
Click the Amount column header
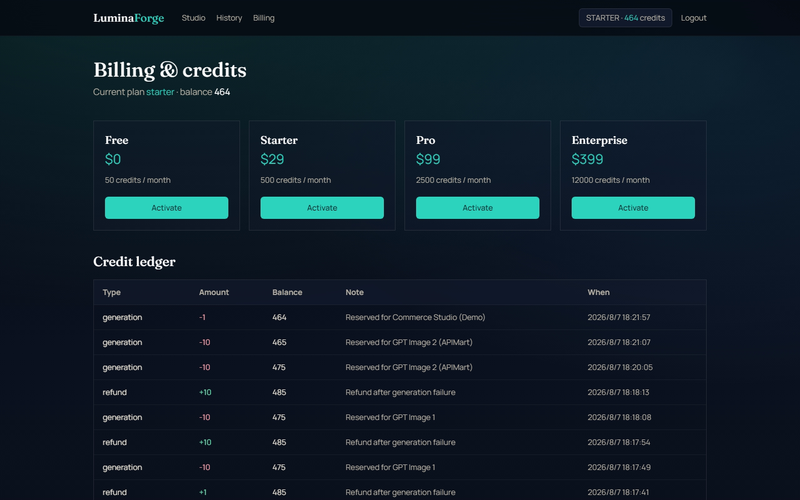214,292
